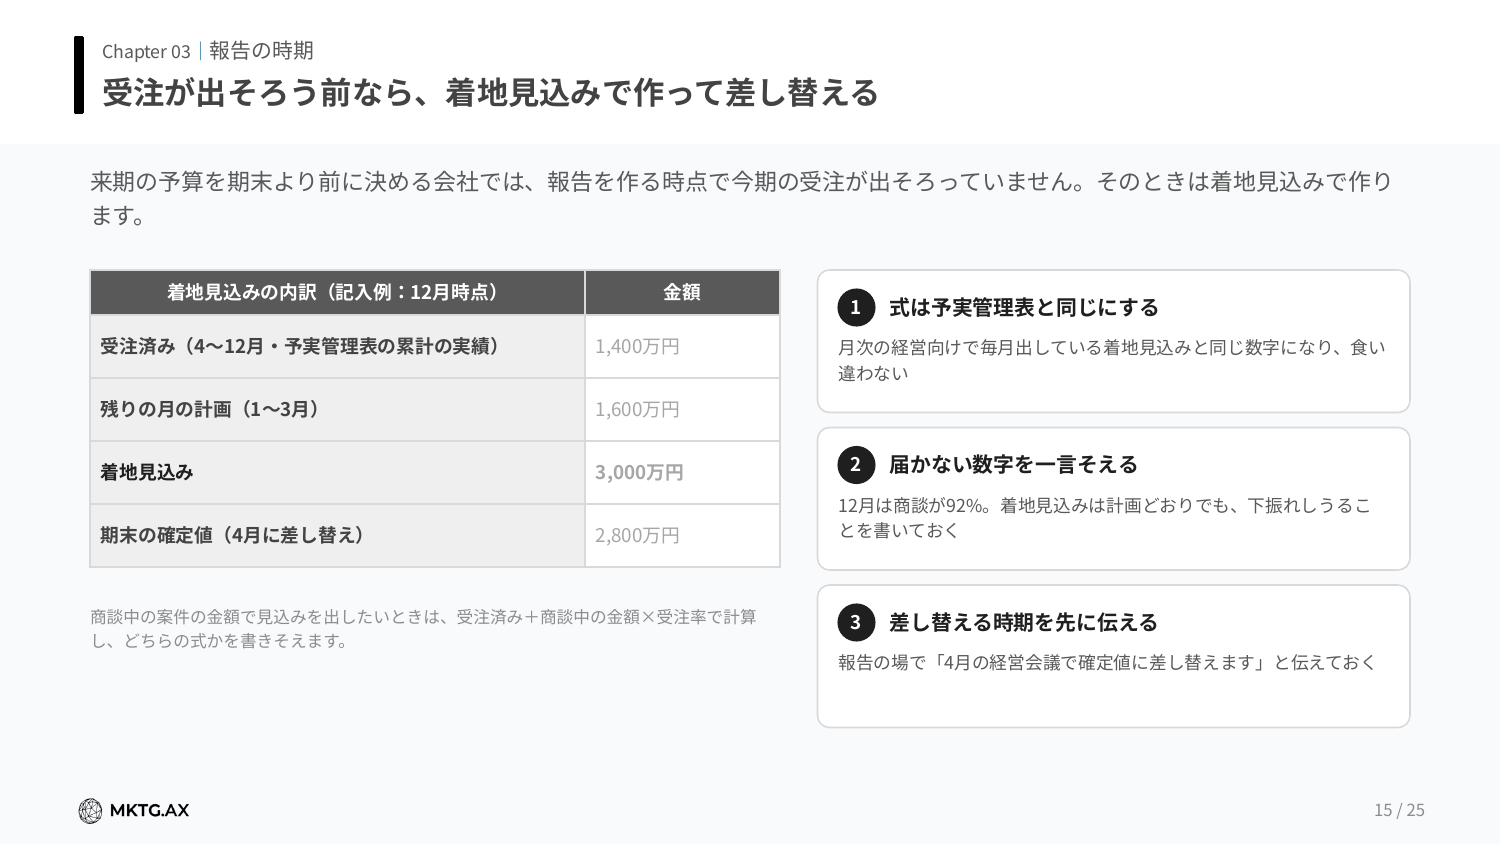Click card title 差し替える時期を先に伝える

tap(1024, 622)
